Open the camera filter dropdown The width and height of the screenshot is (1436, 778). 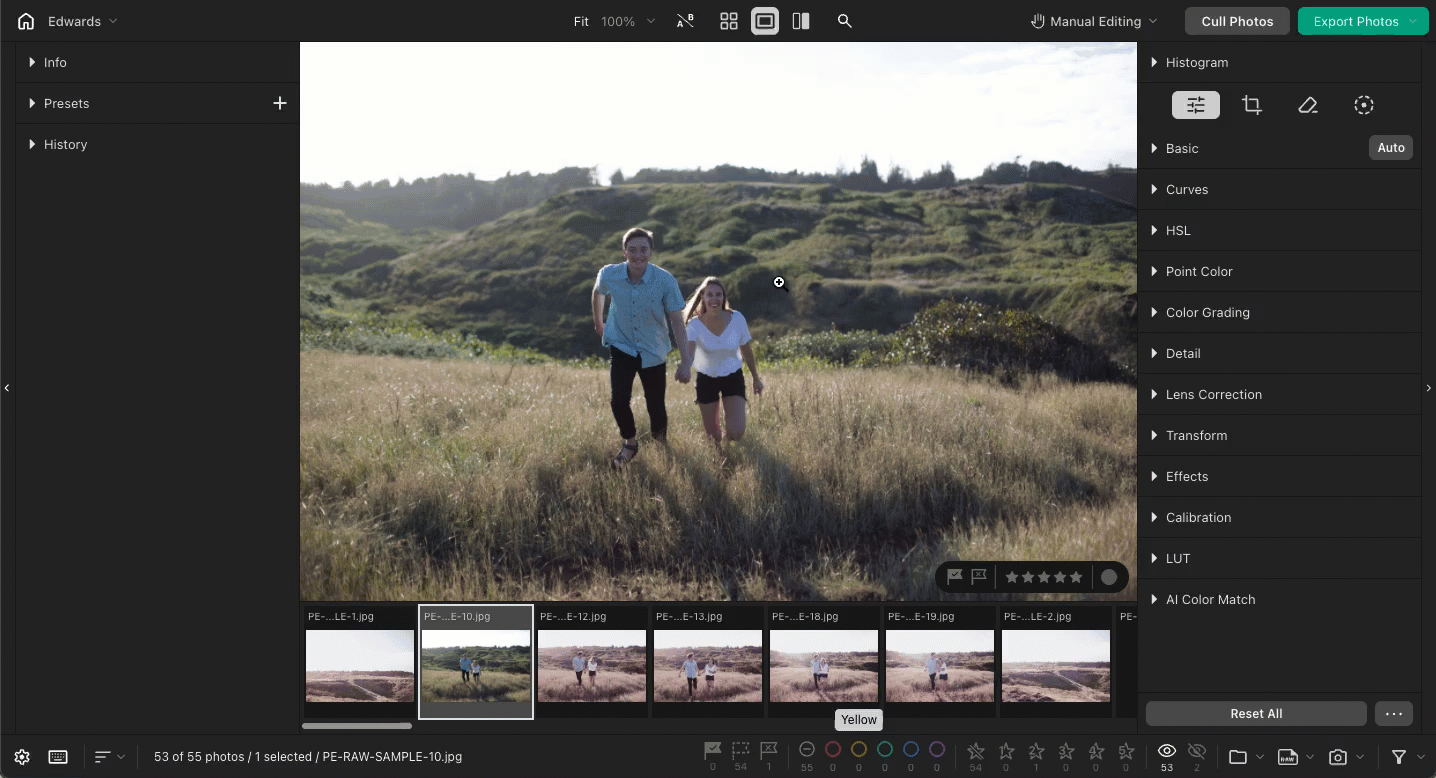tap(1346, 757)
